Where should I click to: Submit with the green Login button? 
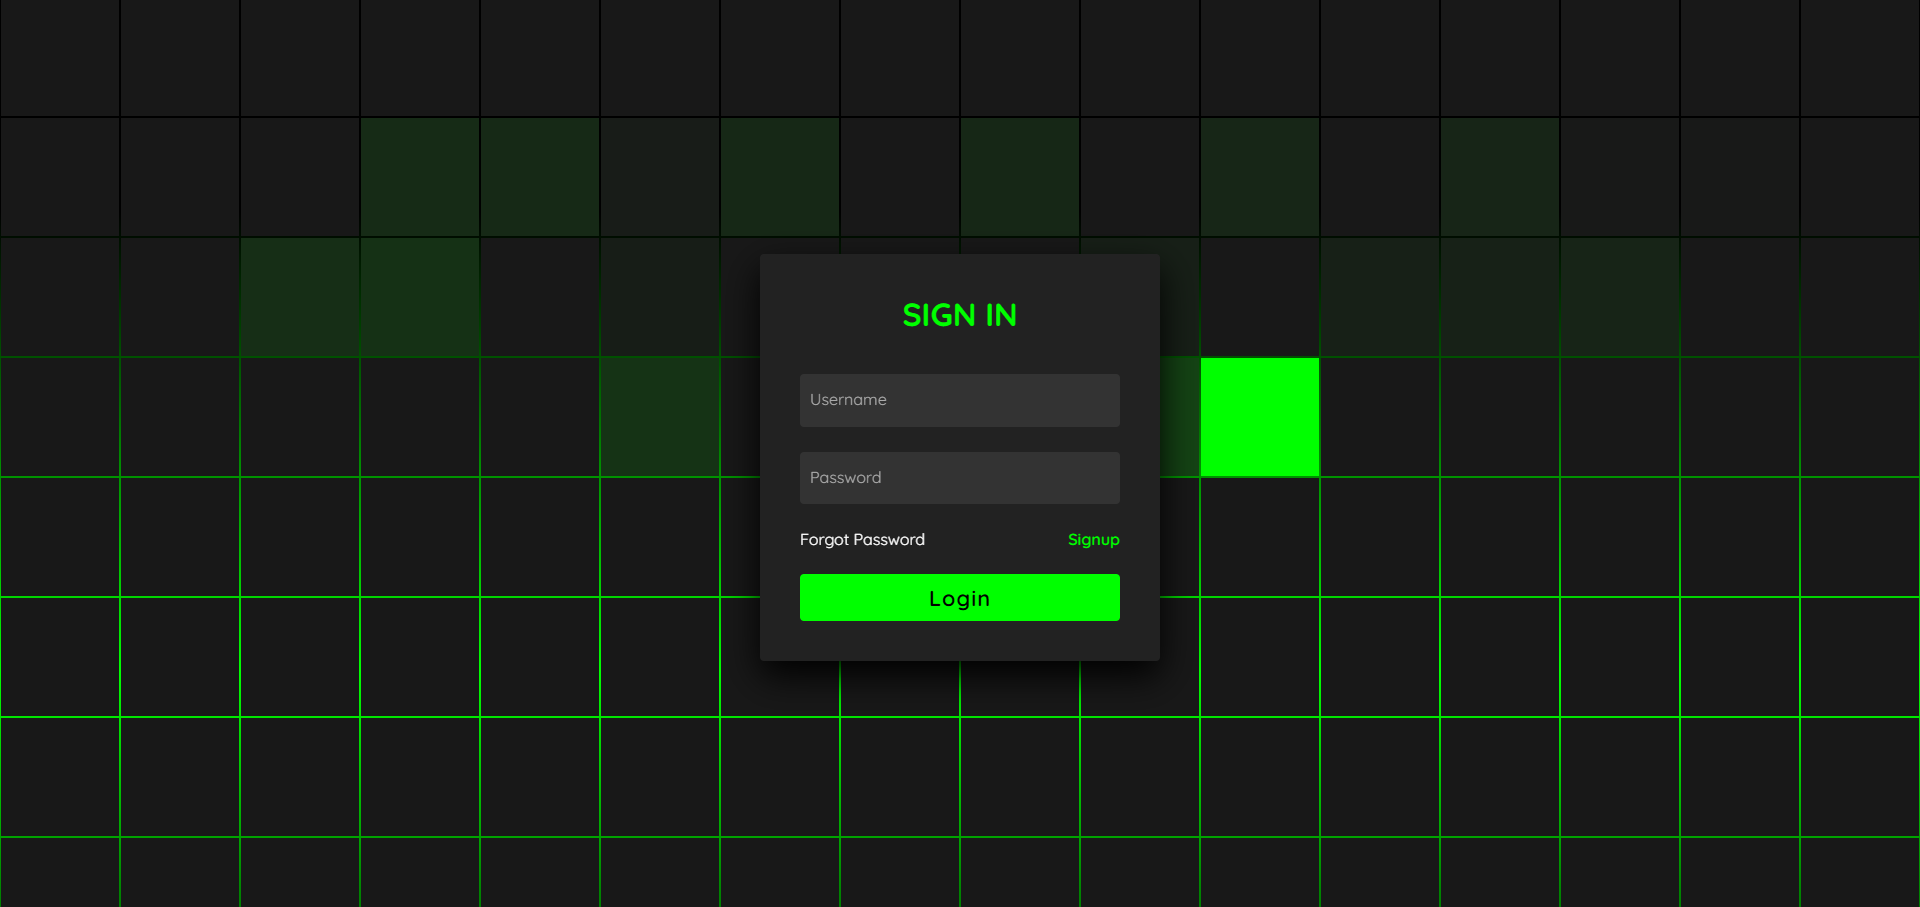pyautogui.click(x=959, y=598)
